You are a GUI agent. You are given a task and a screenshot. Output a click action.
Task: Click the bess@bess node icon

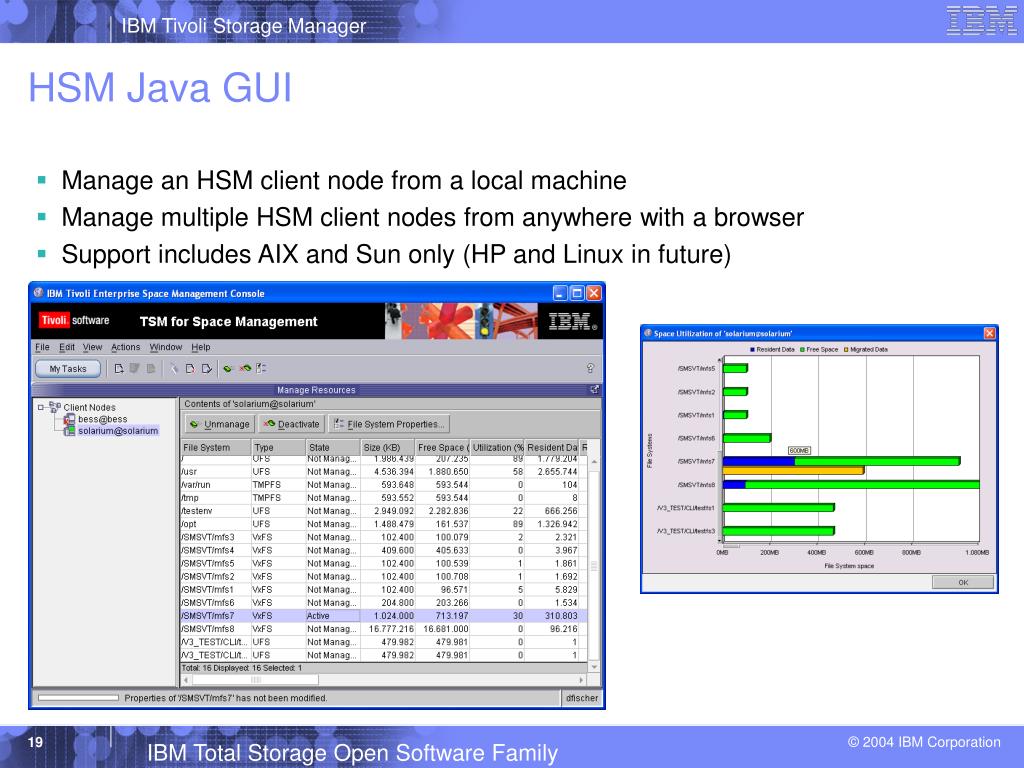tap(69, 419)
